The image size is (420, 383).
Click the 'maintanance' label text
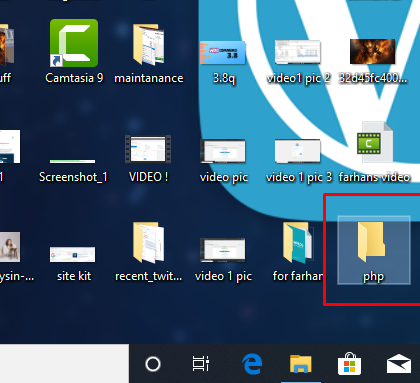[x=149, y=78]
